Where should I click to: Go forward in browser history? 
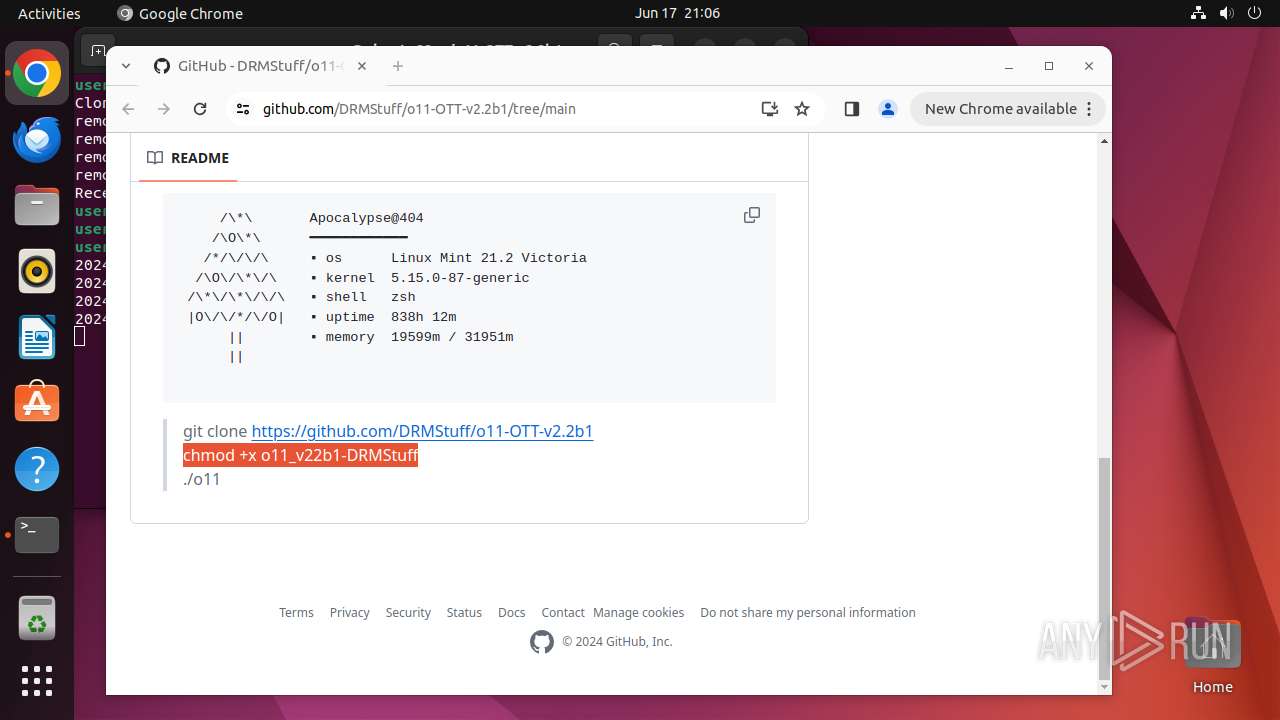pos(164,109)
